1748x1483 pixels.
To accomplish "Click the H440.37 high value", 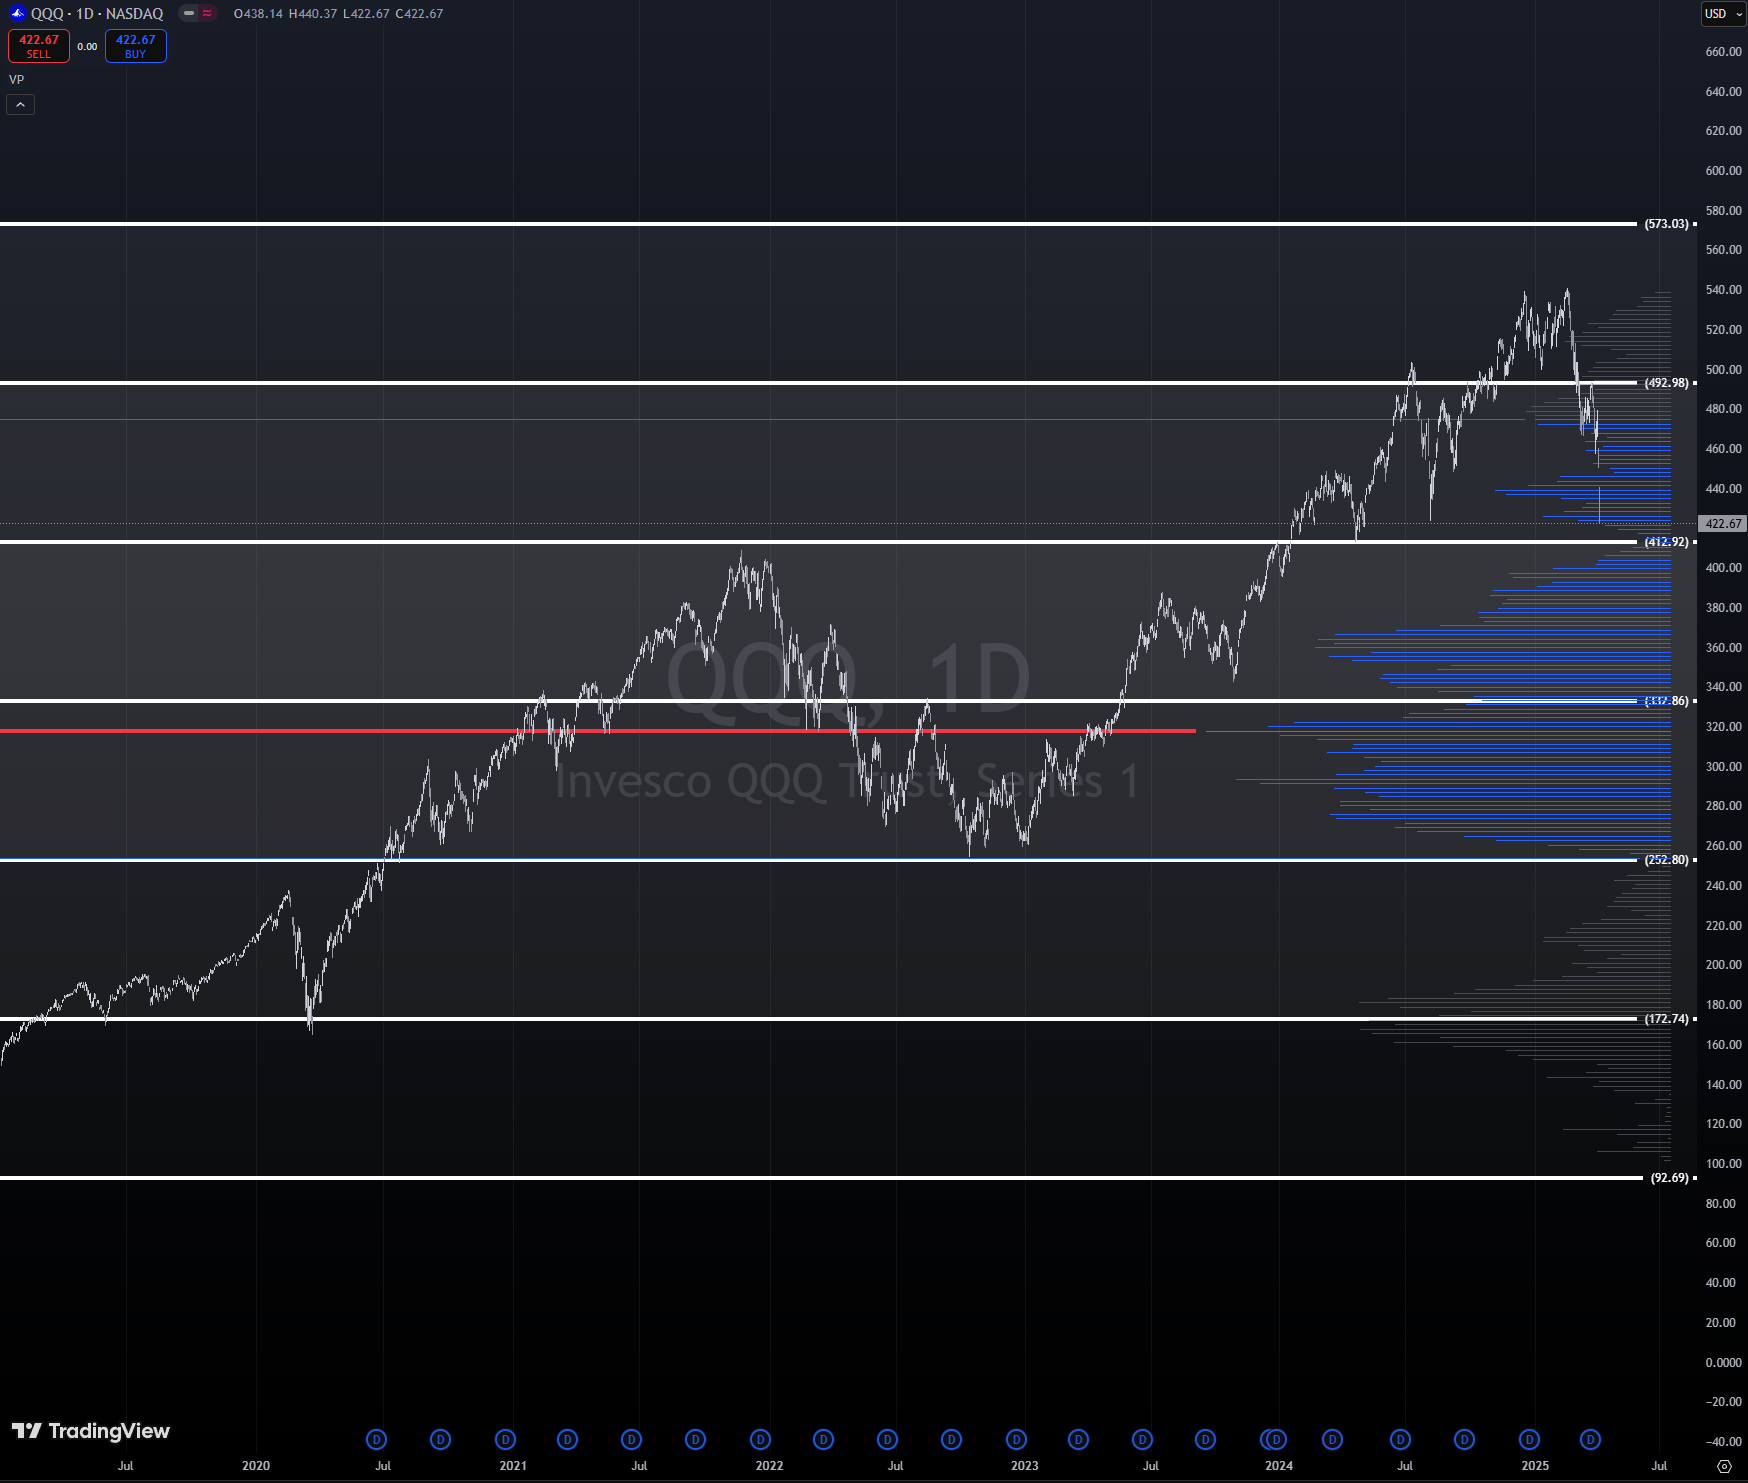I will pyautogui.click(x=313, y=14).
